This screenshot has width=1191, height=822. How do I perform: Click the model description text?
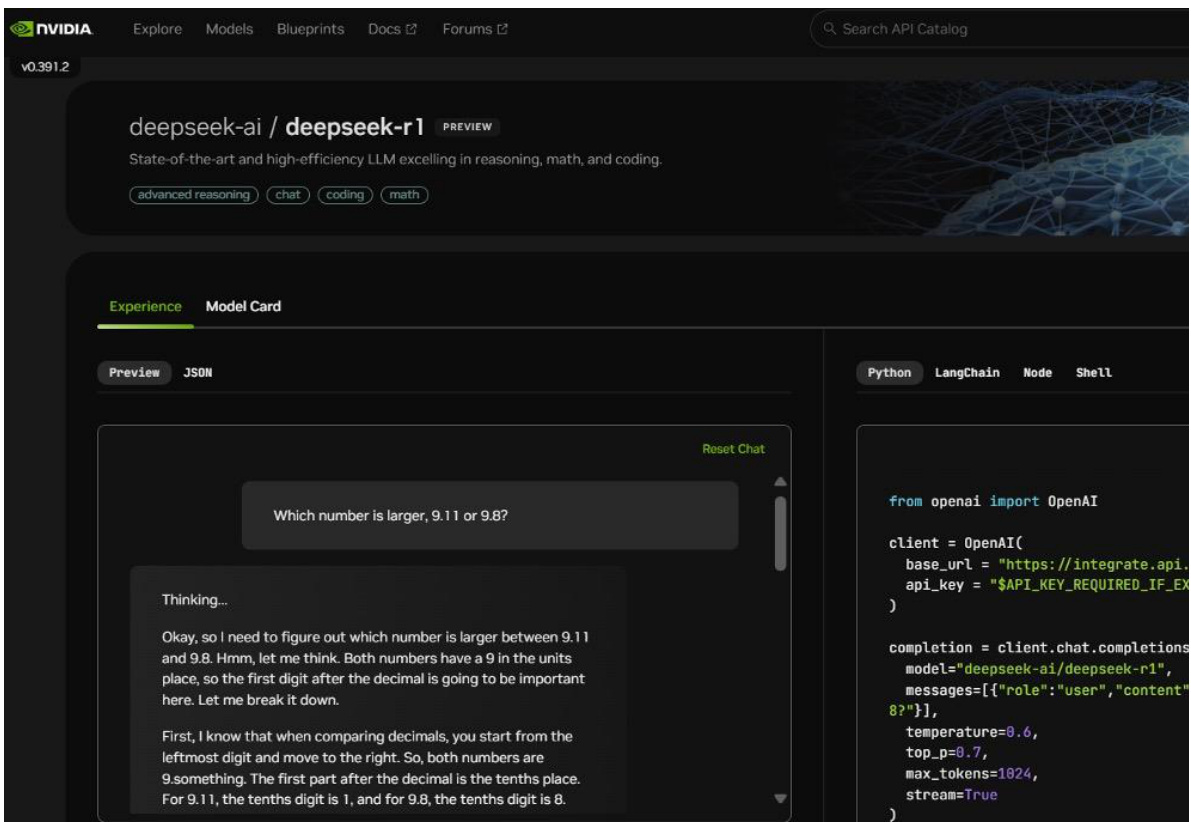[395, 160]
